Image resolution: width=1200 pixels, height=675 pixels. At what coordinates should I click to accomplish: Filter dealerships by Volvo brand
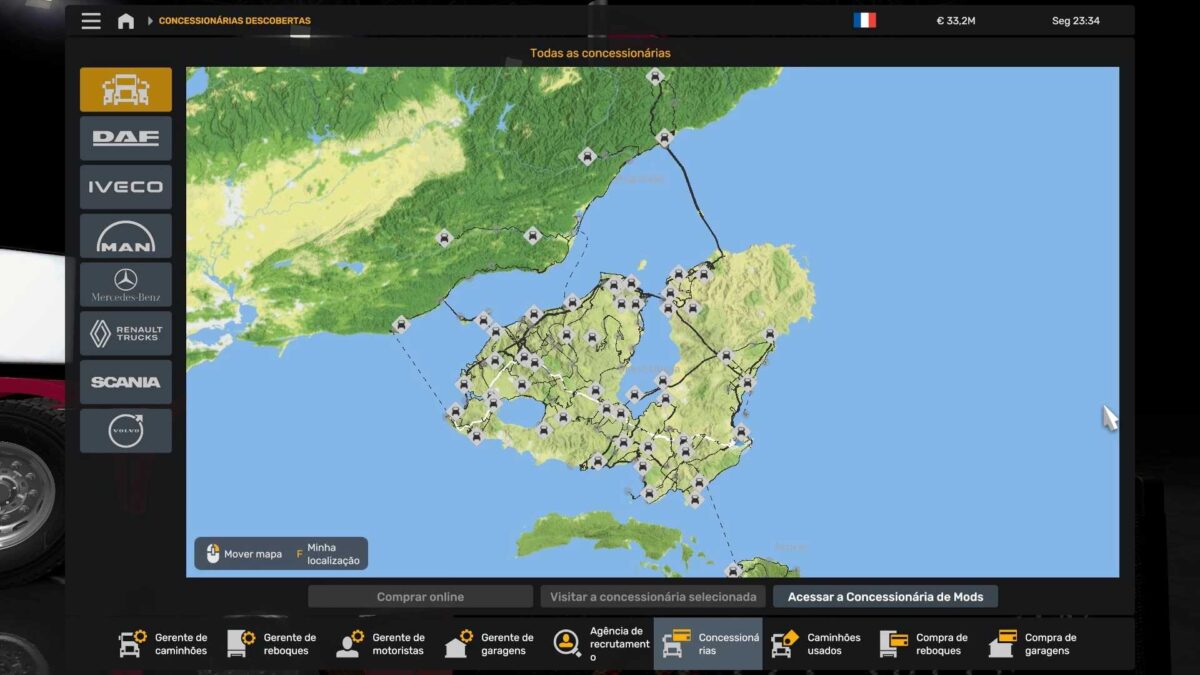(126, 430)
